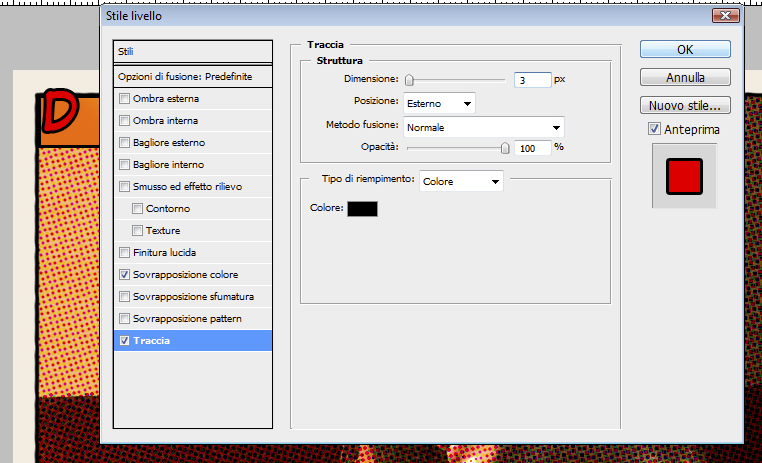Viewport: 762px width, 463px height.
Task: Select the Smusso ed effetto rilievo label
Action: [187, 187]
